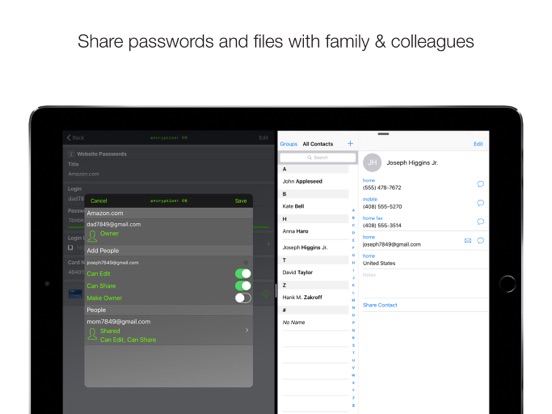Click the mail envelope icon beside joseph7849@gmail.com
This screenshot has width=552, height=414.
[x=468, y=240]
